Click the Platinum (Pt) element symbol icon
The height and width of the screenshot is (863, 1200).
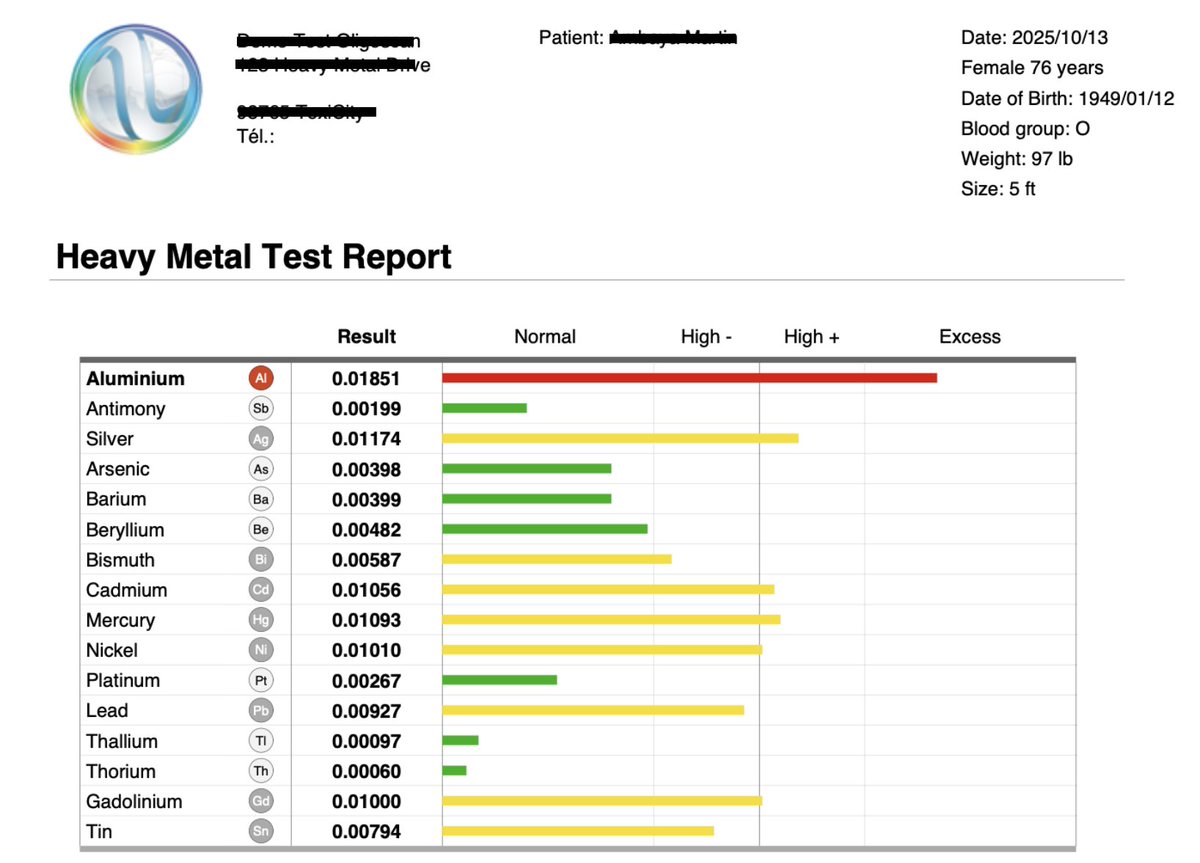click(262, 680)
